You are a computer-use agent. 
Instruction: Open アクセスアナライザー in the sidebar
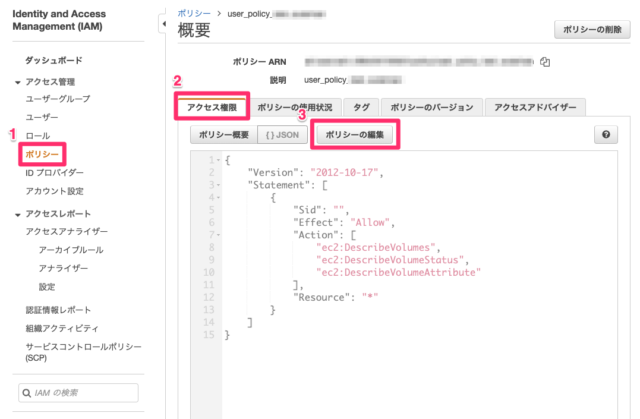pos(67,231)
